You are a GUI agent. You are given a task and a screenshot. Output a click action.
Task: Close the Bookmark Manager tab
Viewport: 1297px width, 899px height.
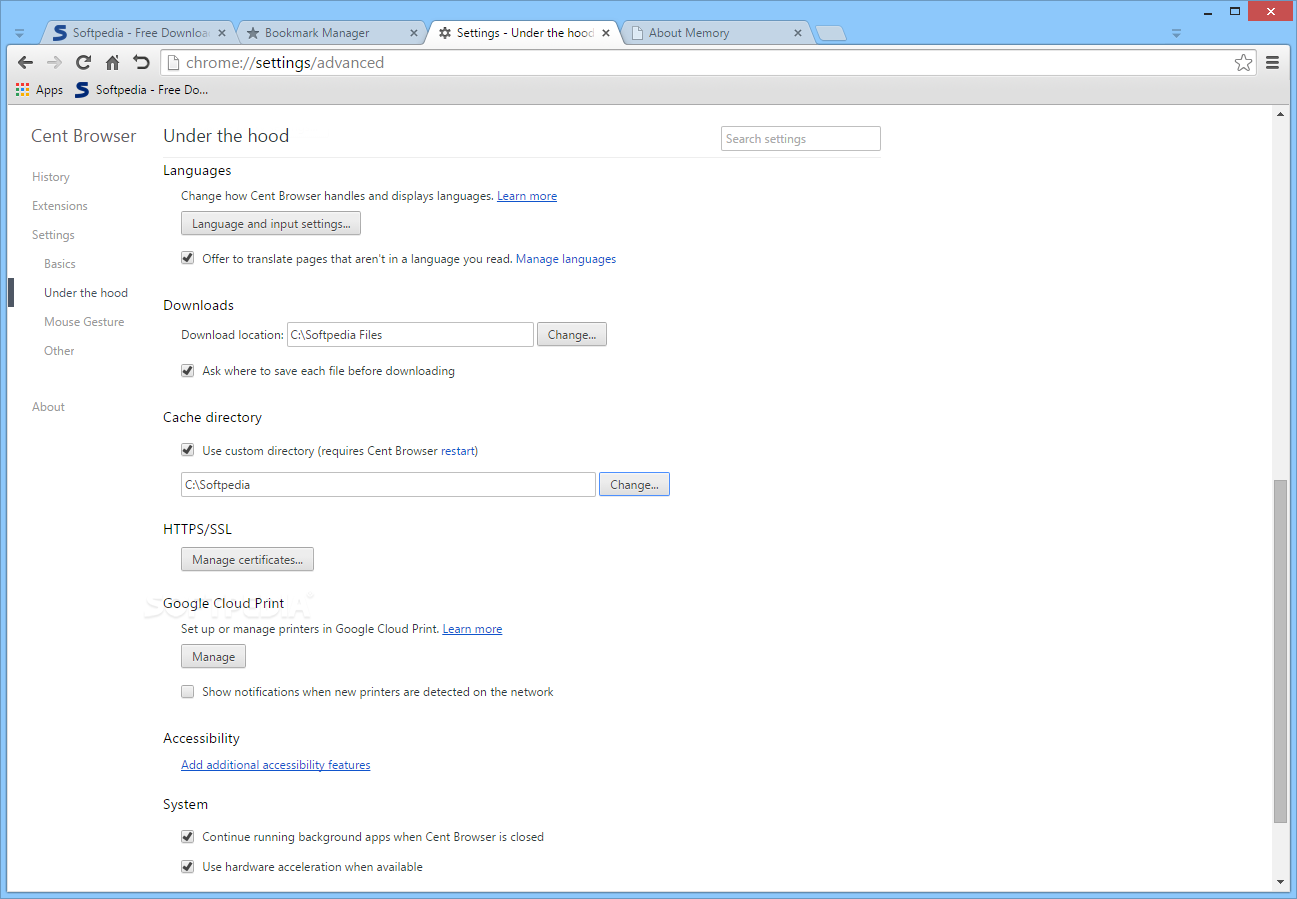point(414,33)
